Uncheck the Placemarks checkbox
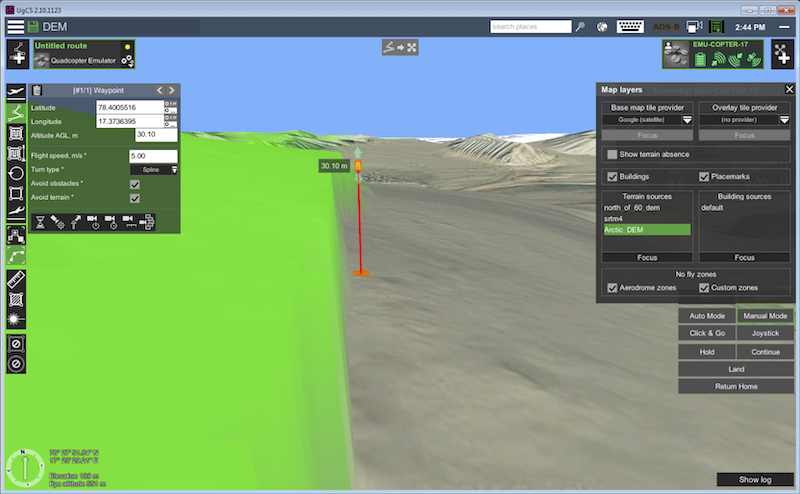Screen dimensions: 800x494 [704, 177]
